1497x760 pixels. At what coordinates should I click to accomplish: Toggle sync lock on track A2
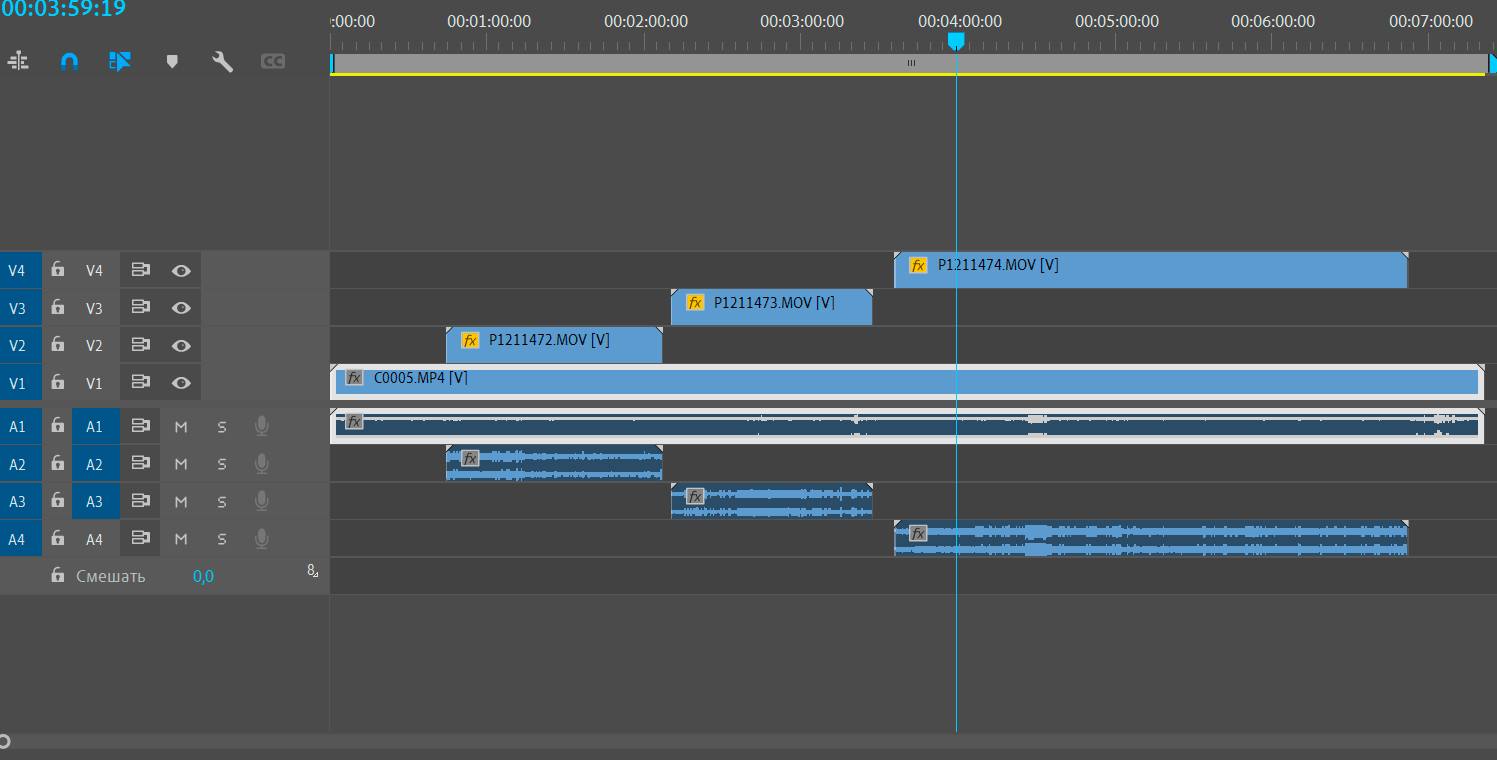(x=140, y=463)
